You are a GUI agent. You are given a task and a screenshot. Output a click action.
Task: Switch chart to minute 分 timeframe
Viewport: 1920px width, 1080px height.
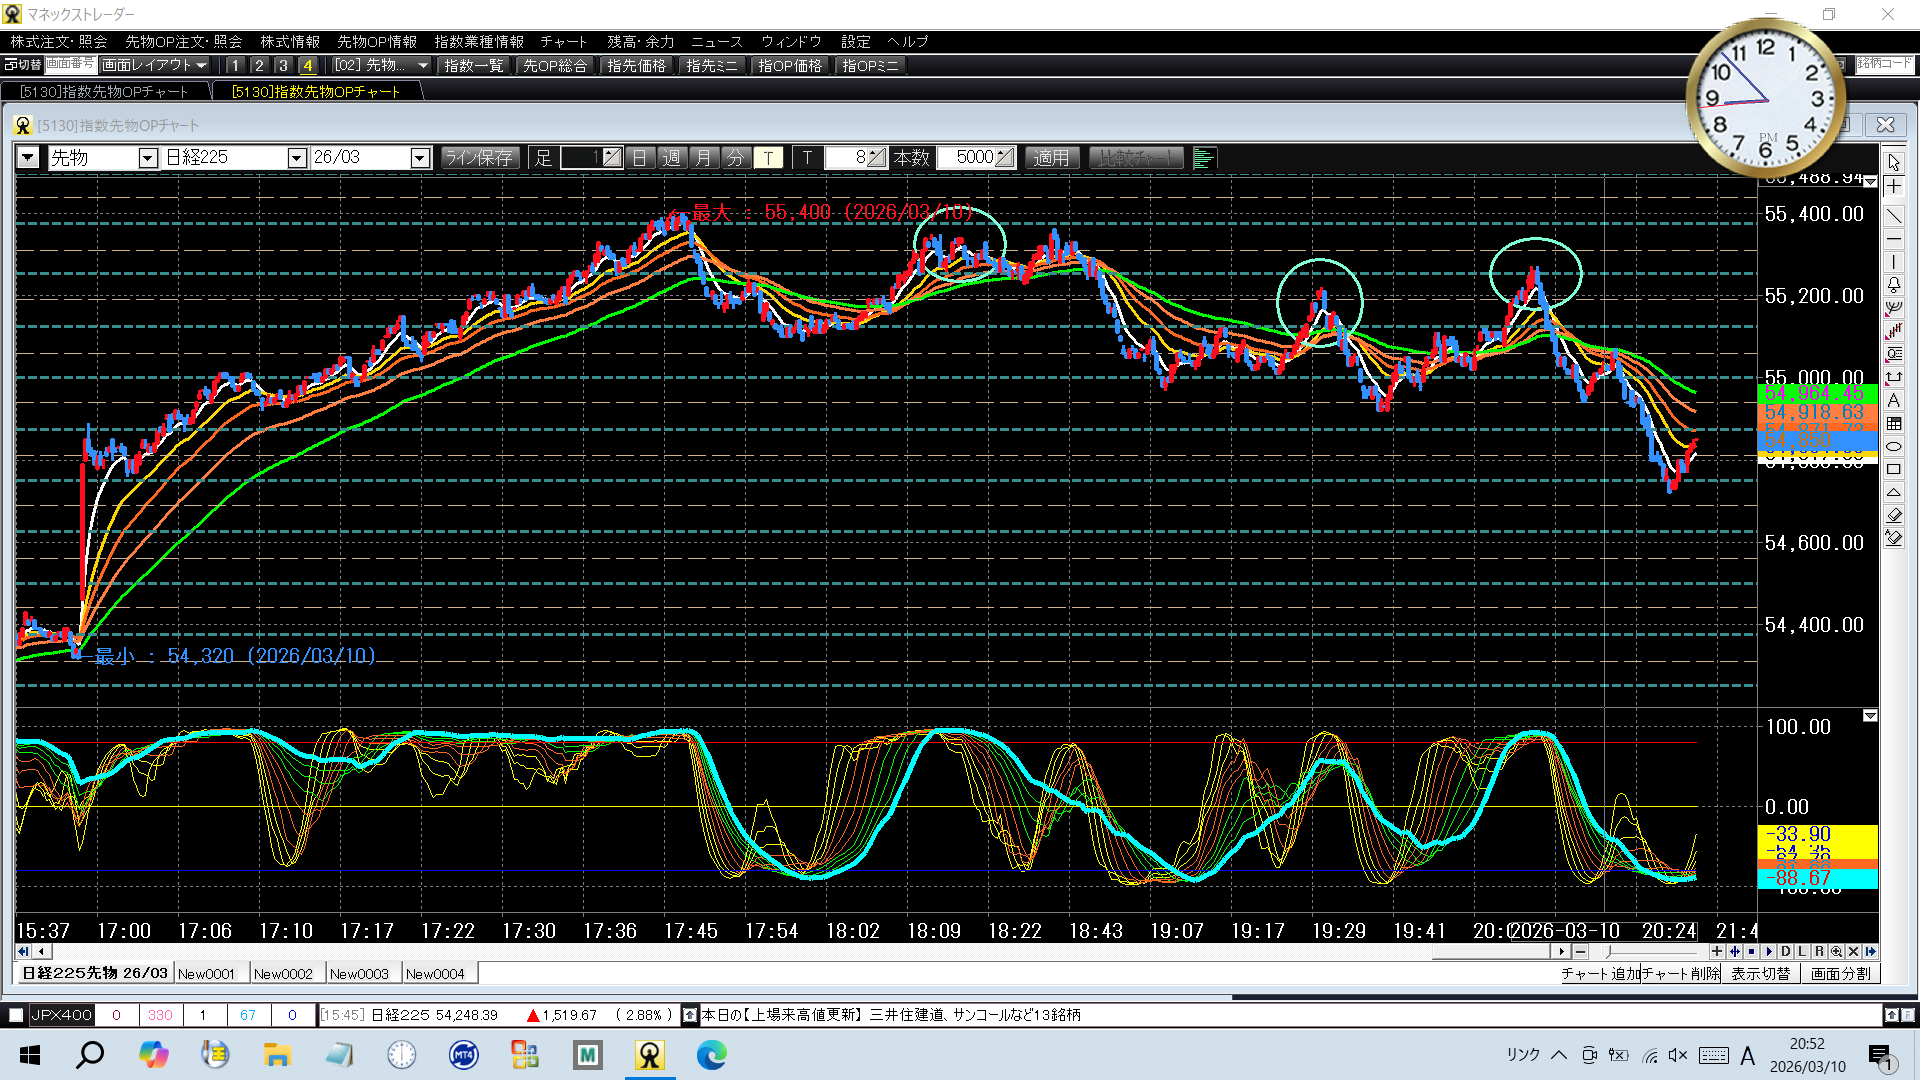click(735, 158)
